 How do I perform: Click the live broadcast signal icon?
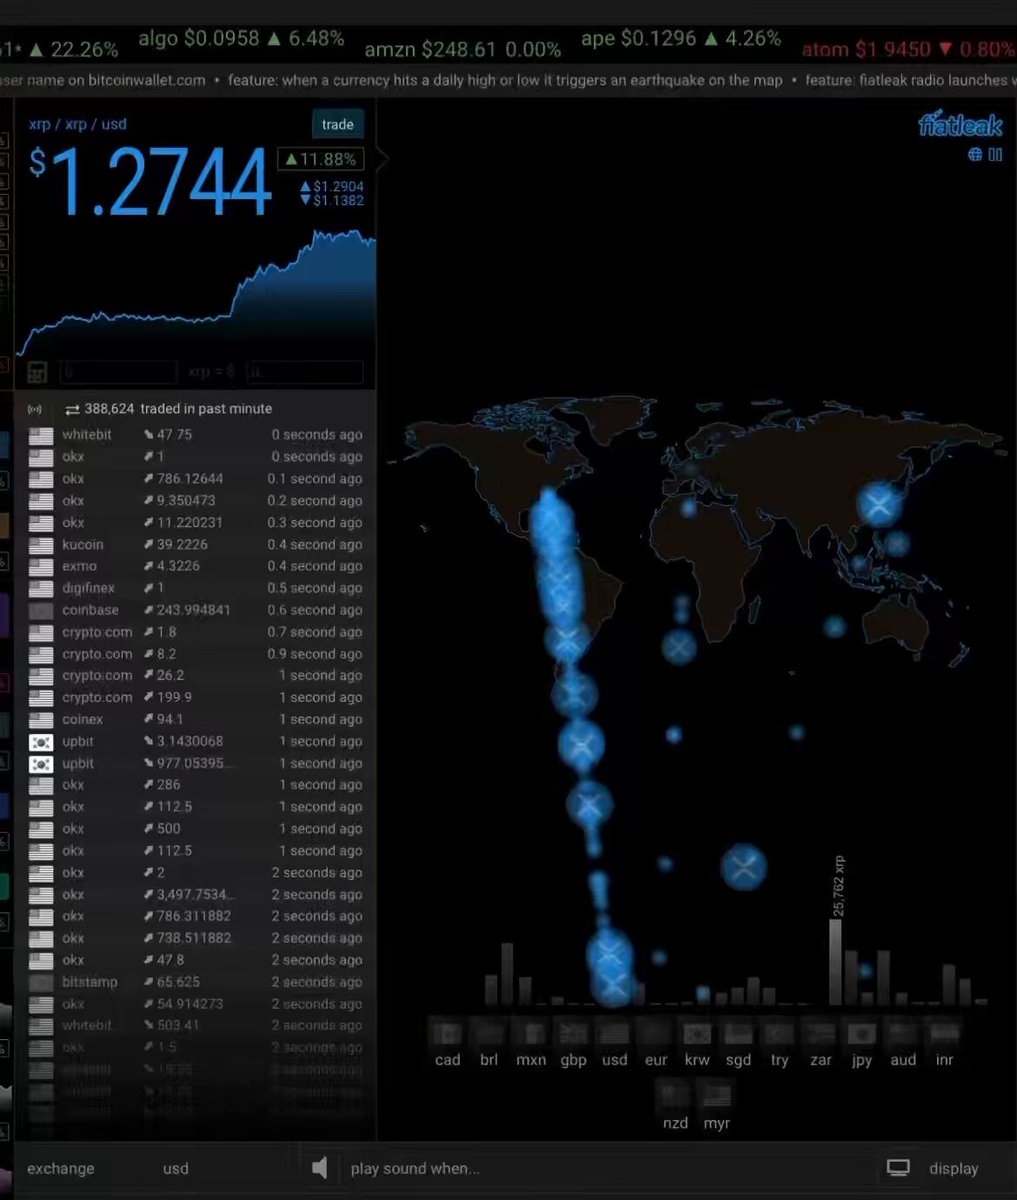(x=35, y=409)
